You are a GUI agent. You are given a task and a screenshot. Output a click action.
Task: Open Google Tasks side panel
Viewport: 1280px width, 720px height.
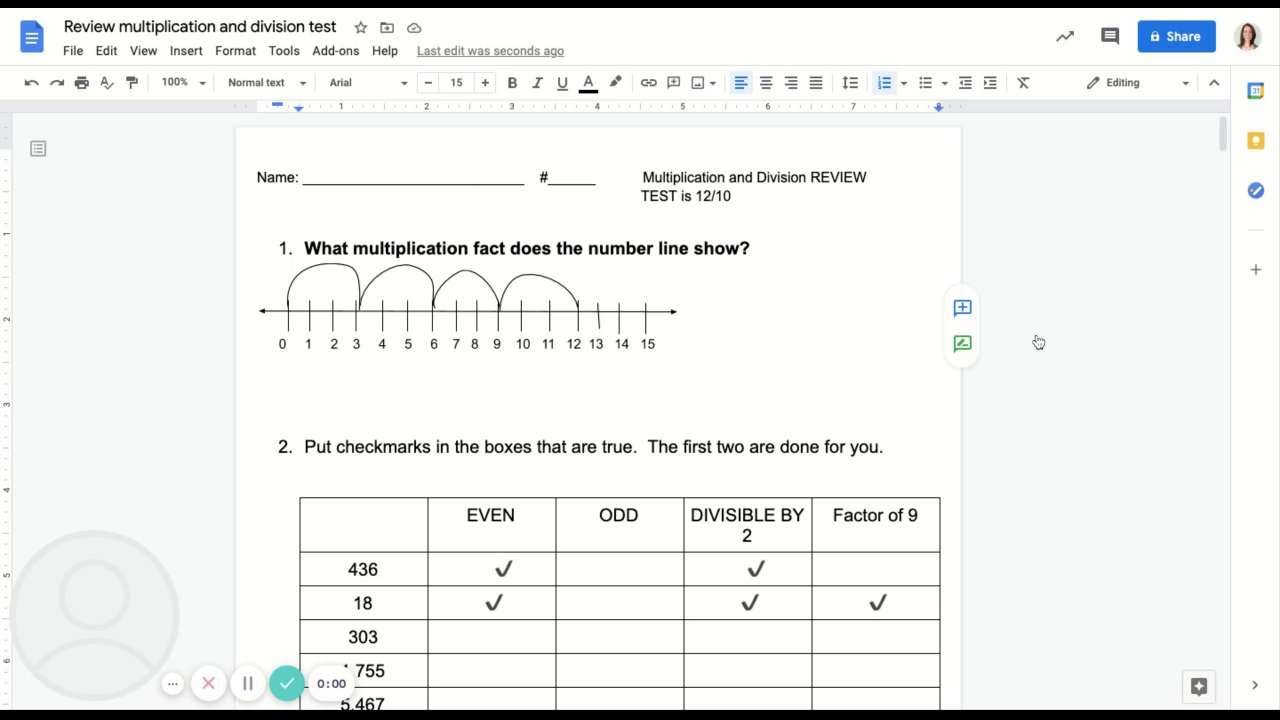[1256, 190]
